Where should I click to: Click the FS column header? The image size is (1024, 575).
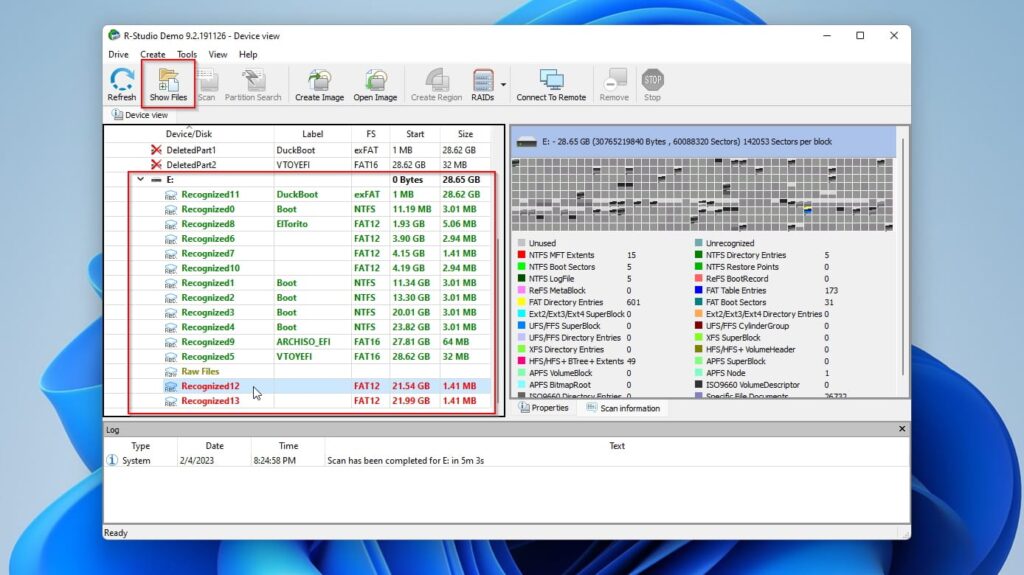click(370, 134)
